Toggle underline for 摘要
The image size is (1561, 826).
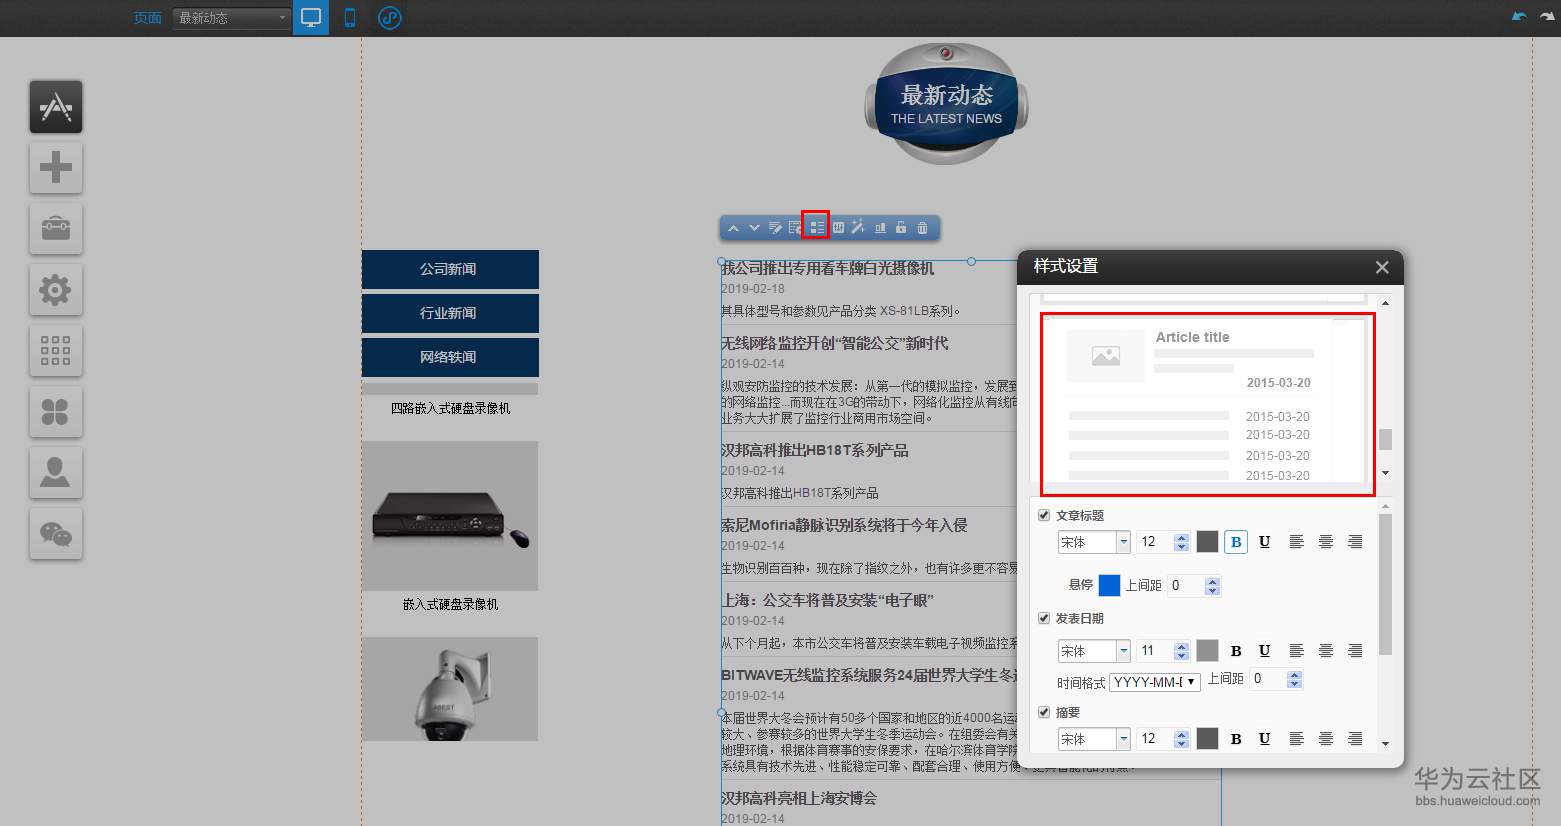click(x=1265, y=739)
